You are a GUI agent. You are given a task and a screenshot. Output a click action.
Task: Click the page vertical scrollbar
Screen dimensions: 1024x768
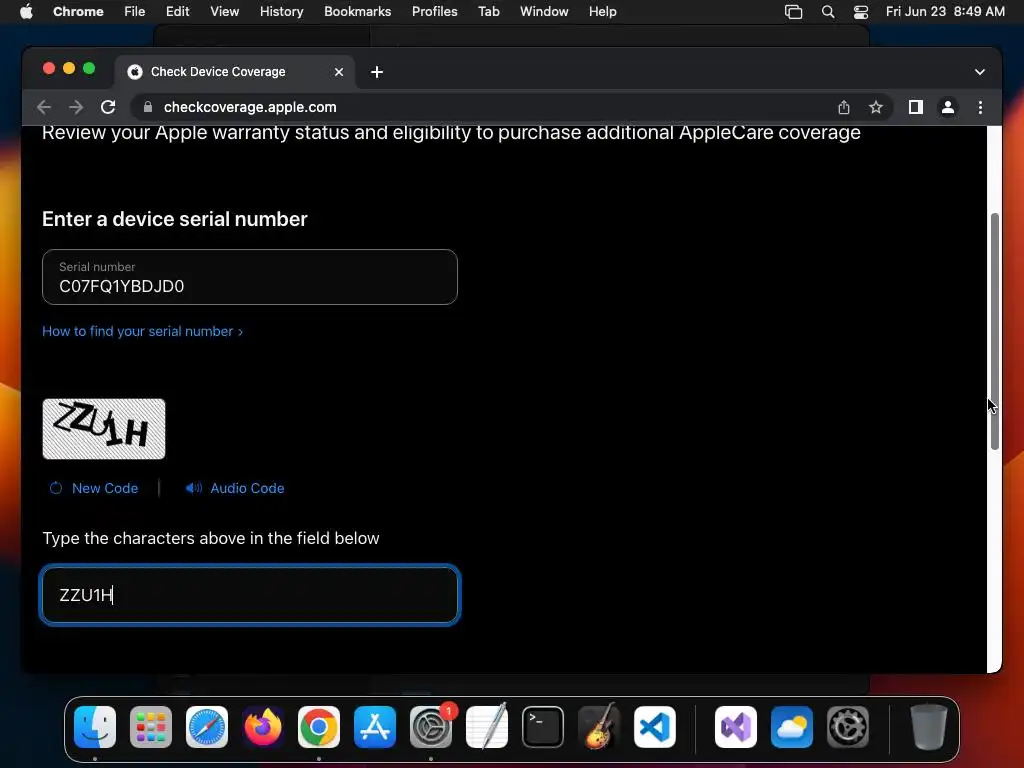tap(995, 331)
